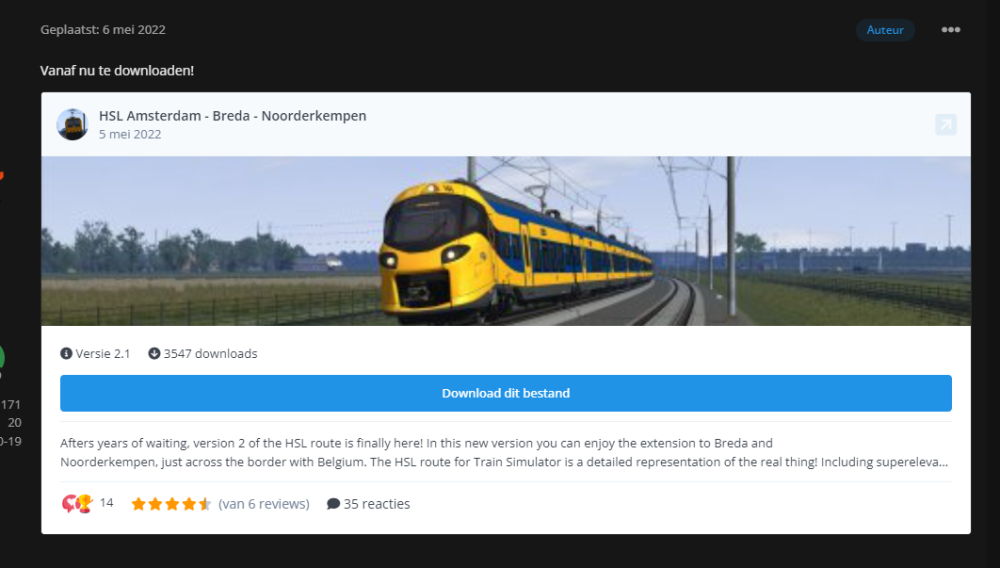1000x568 pixels.
Task: Click the first star in the rating
Action: coord(138,504)
